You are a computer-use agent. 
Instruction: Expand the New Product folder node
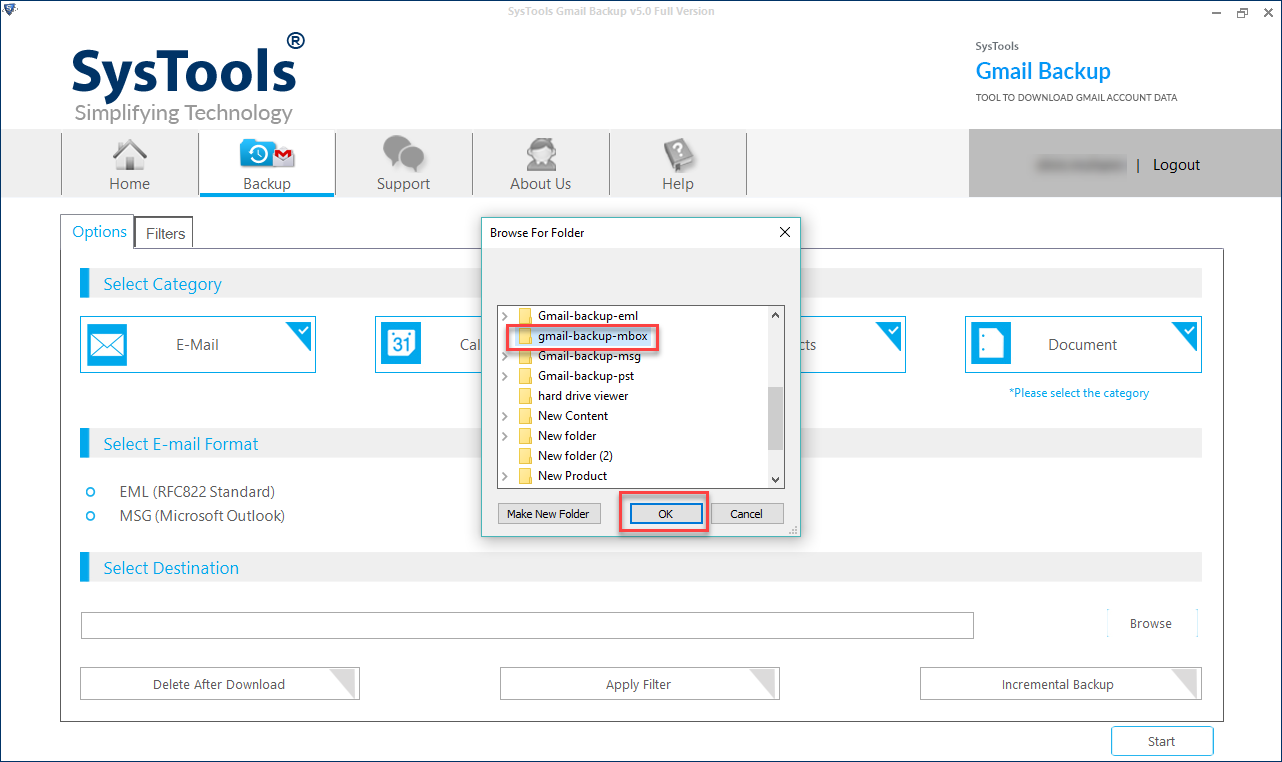(x=505, y=476)
